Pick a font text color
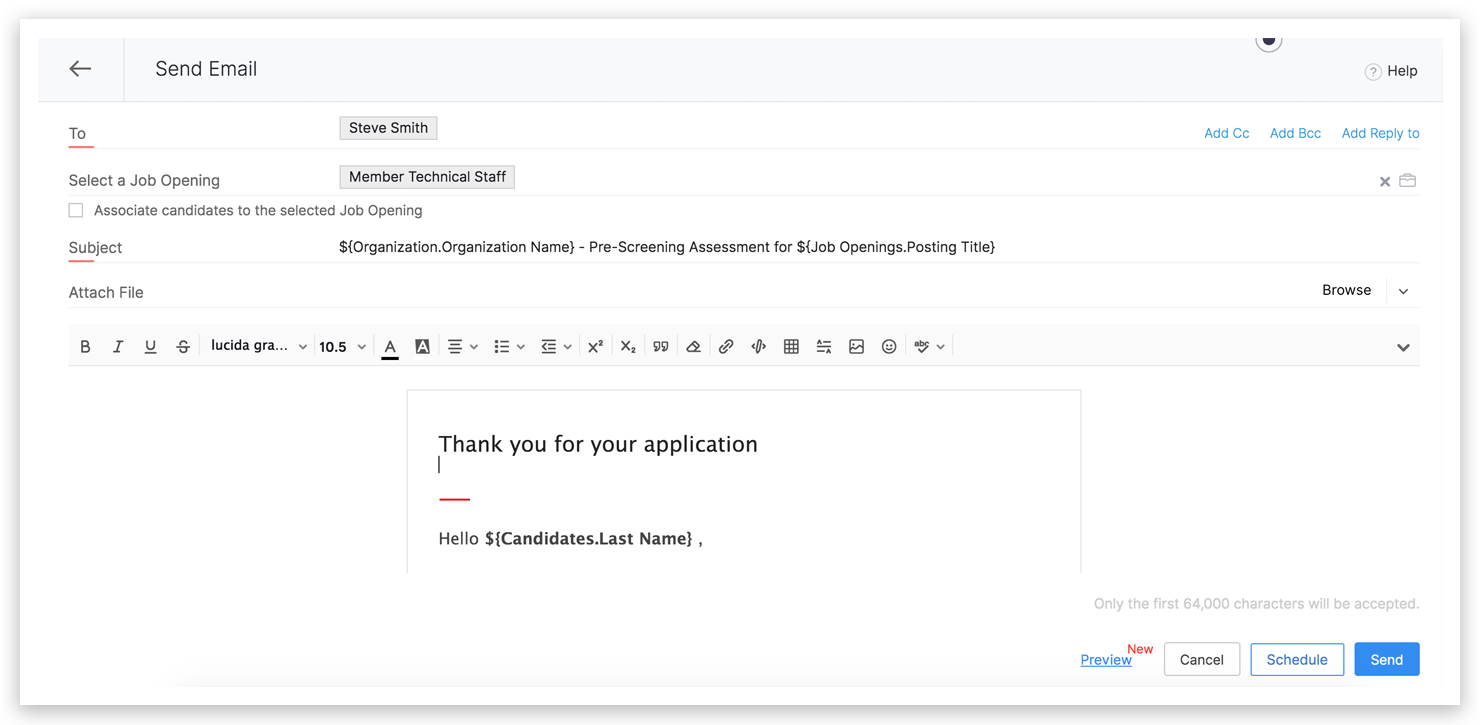This screenshot has height=725, width=1480. [x=390, y=347]
